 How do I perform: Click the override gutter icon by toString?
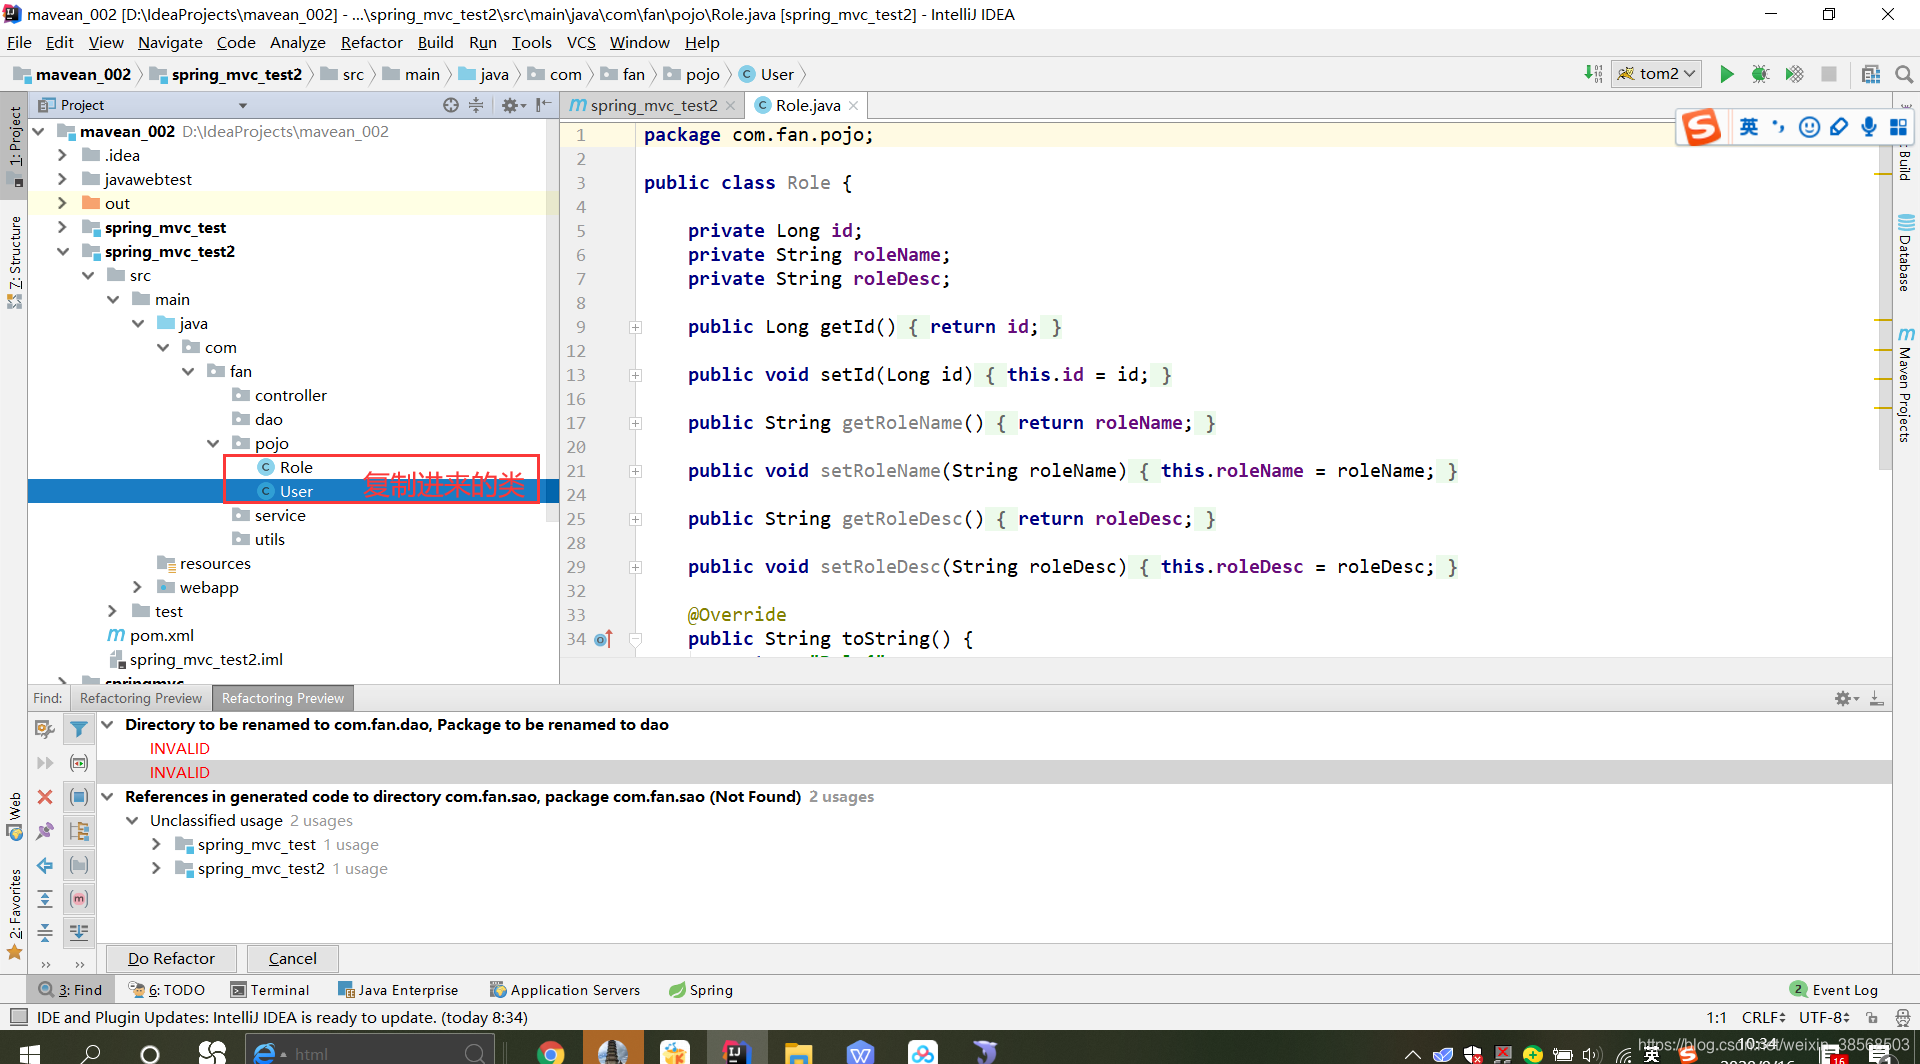pyautogui.click(x=603, y=638)
